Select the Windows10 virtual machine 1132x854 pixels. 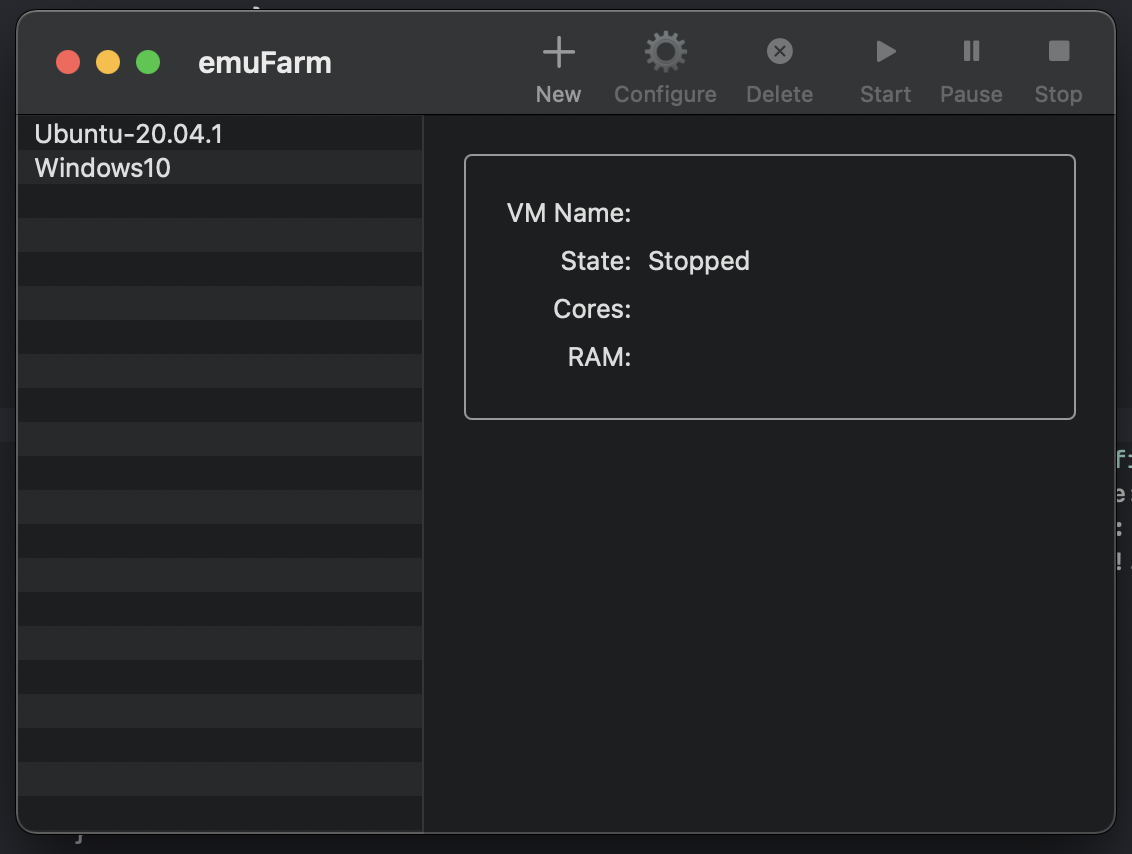pos(220,167)
